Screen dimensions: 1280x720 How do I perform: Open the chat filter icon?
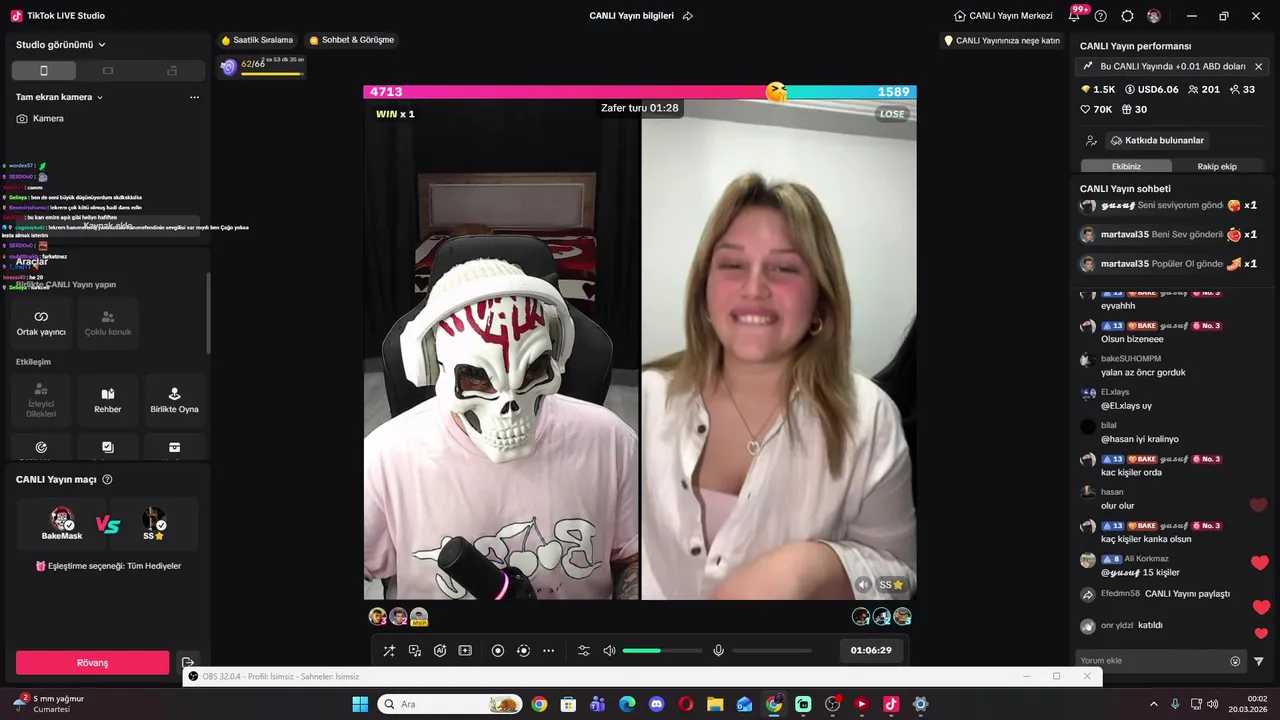pos(1259,661)
